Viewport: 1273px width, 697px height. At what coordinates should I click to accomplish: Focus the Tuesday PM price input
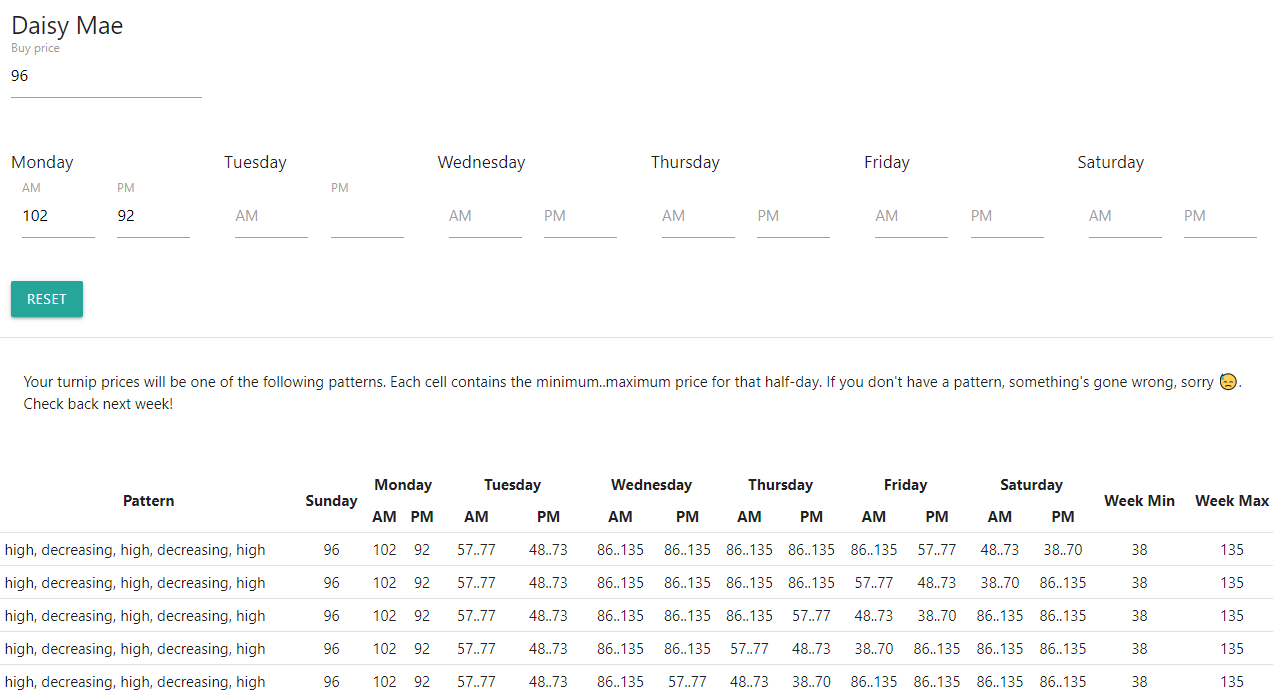367,216
